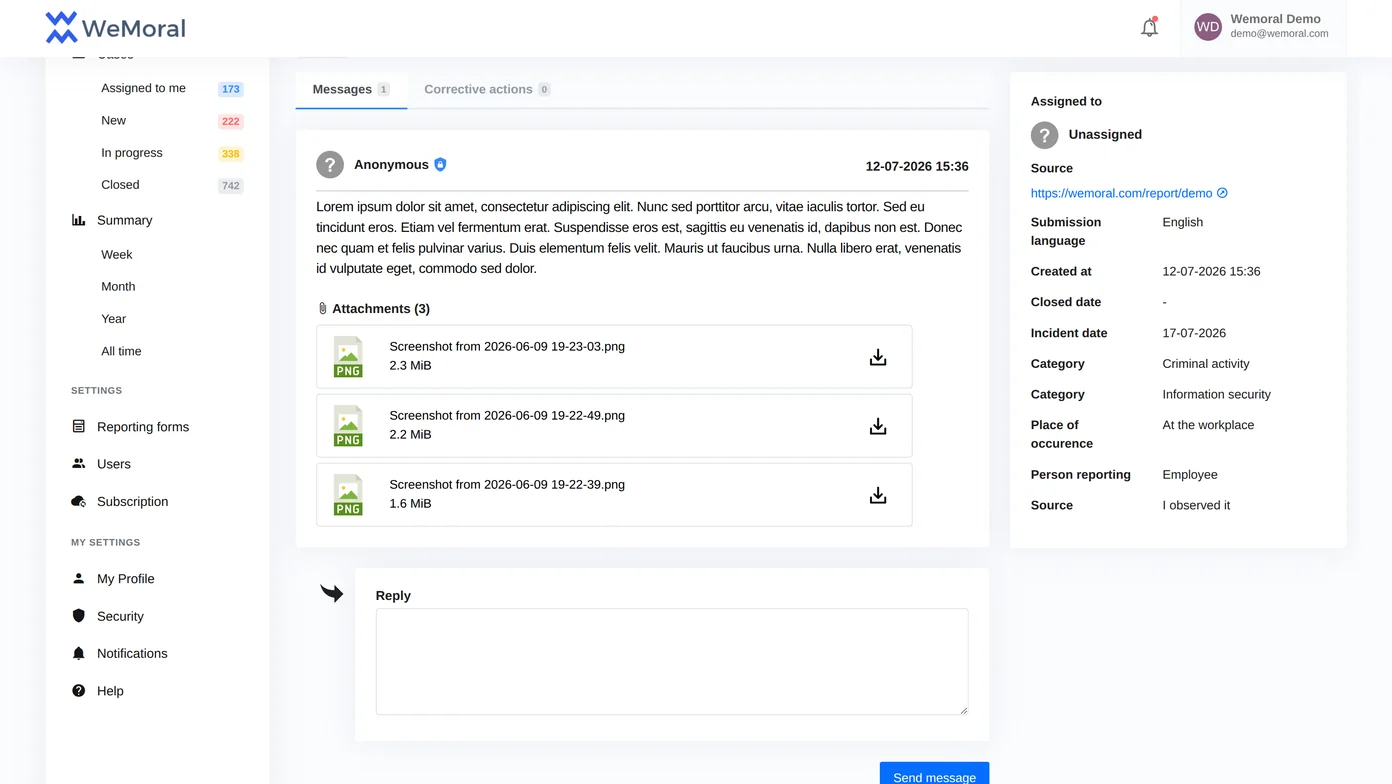Viewport: 1392px width, 784px height.
Task: Click the Notifications bell icon in sidebar
Action: [x=79, y=653]
